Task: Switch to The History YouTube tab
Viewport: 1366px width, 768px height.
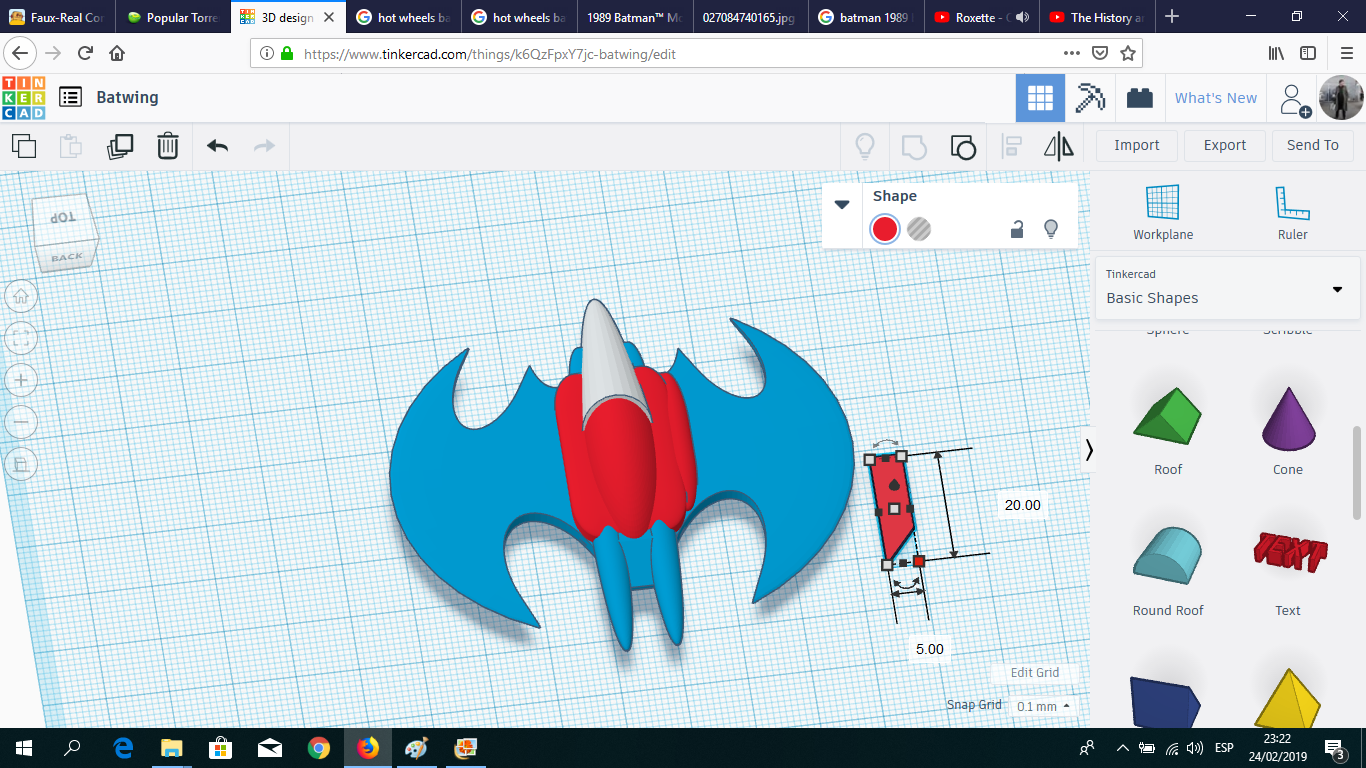Action: pyautogui.click(x=1096, y=17)
